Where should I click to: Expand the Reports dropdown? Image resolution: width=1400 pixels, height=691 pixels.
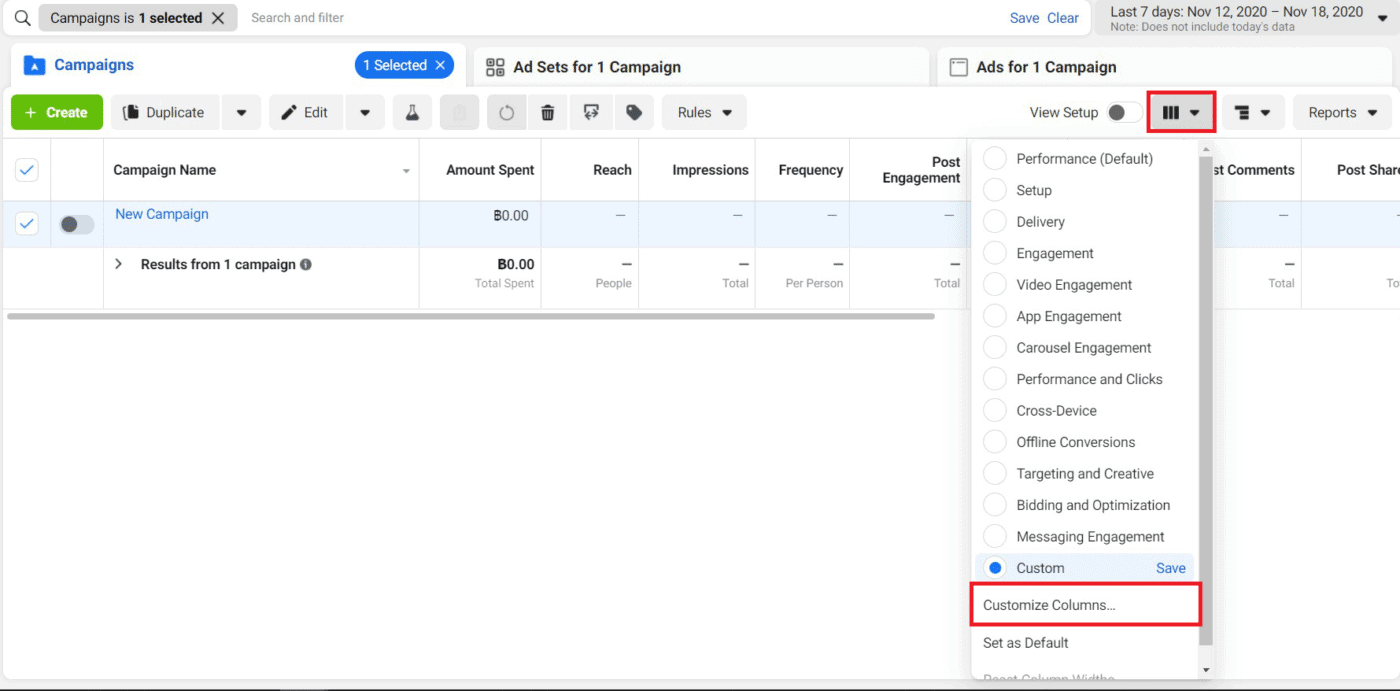point(1342,113)
